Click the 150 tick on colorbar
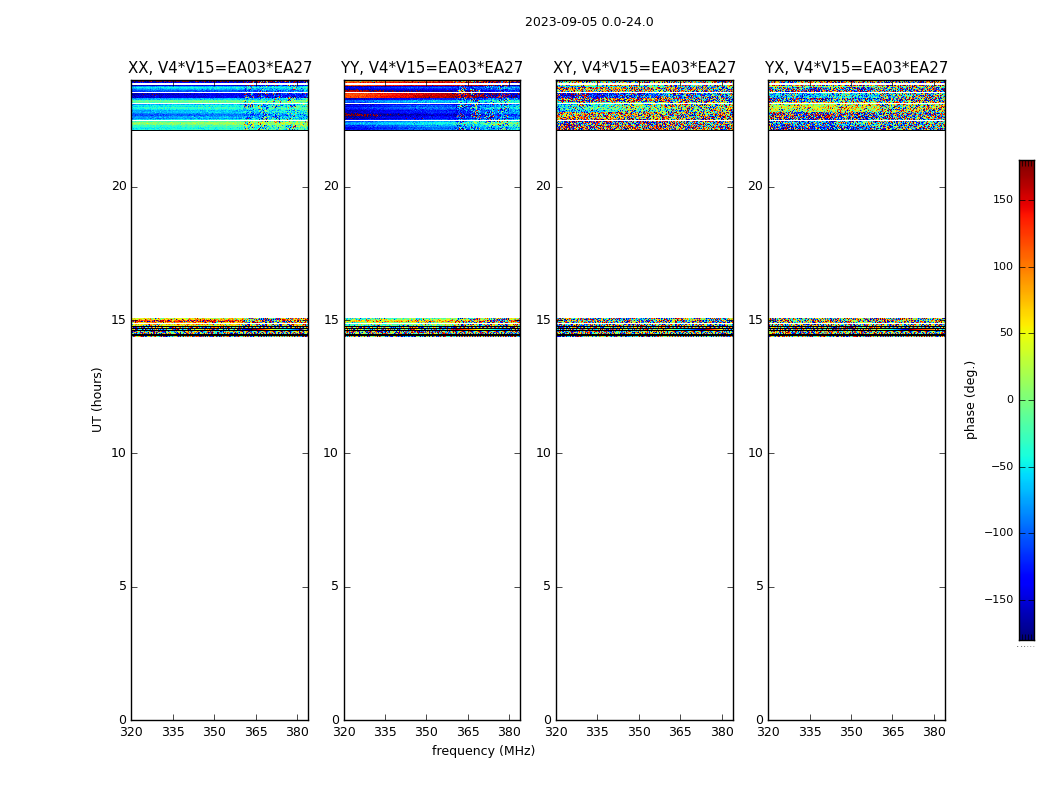The width and height of the screenshot is (1050, 800). (x=1003, y=199)
